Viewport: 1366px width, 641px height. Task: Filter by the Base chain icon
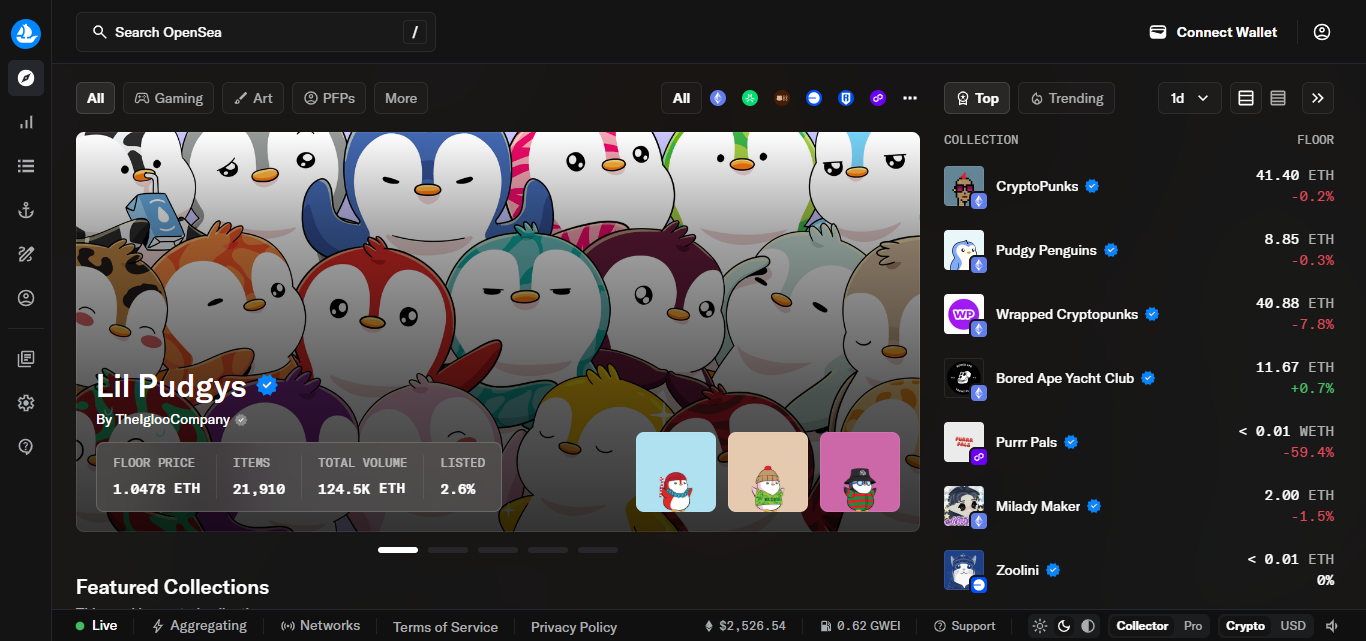pos(814,98)
